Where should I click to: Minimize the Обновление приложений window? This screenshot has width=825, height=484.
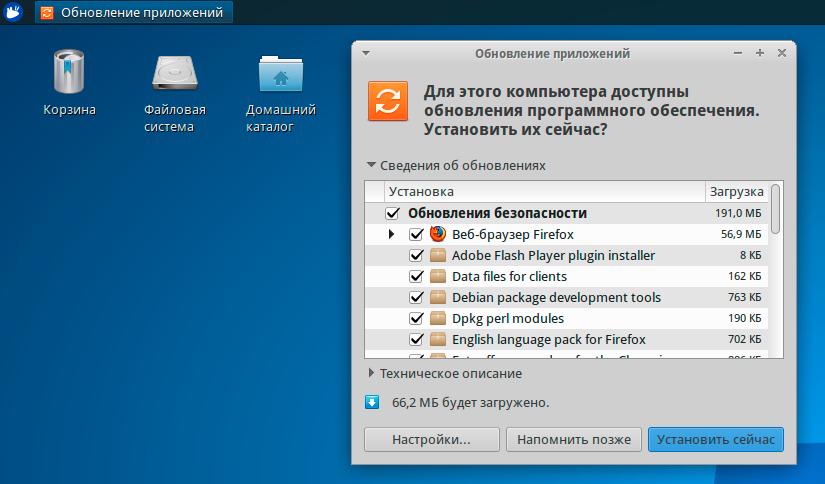[x=738, y=53]
